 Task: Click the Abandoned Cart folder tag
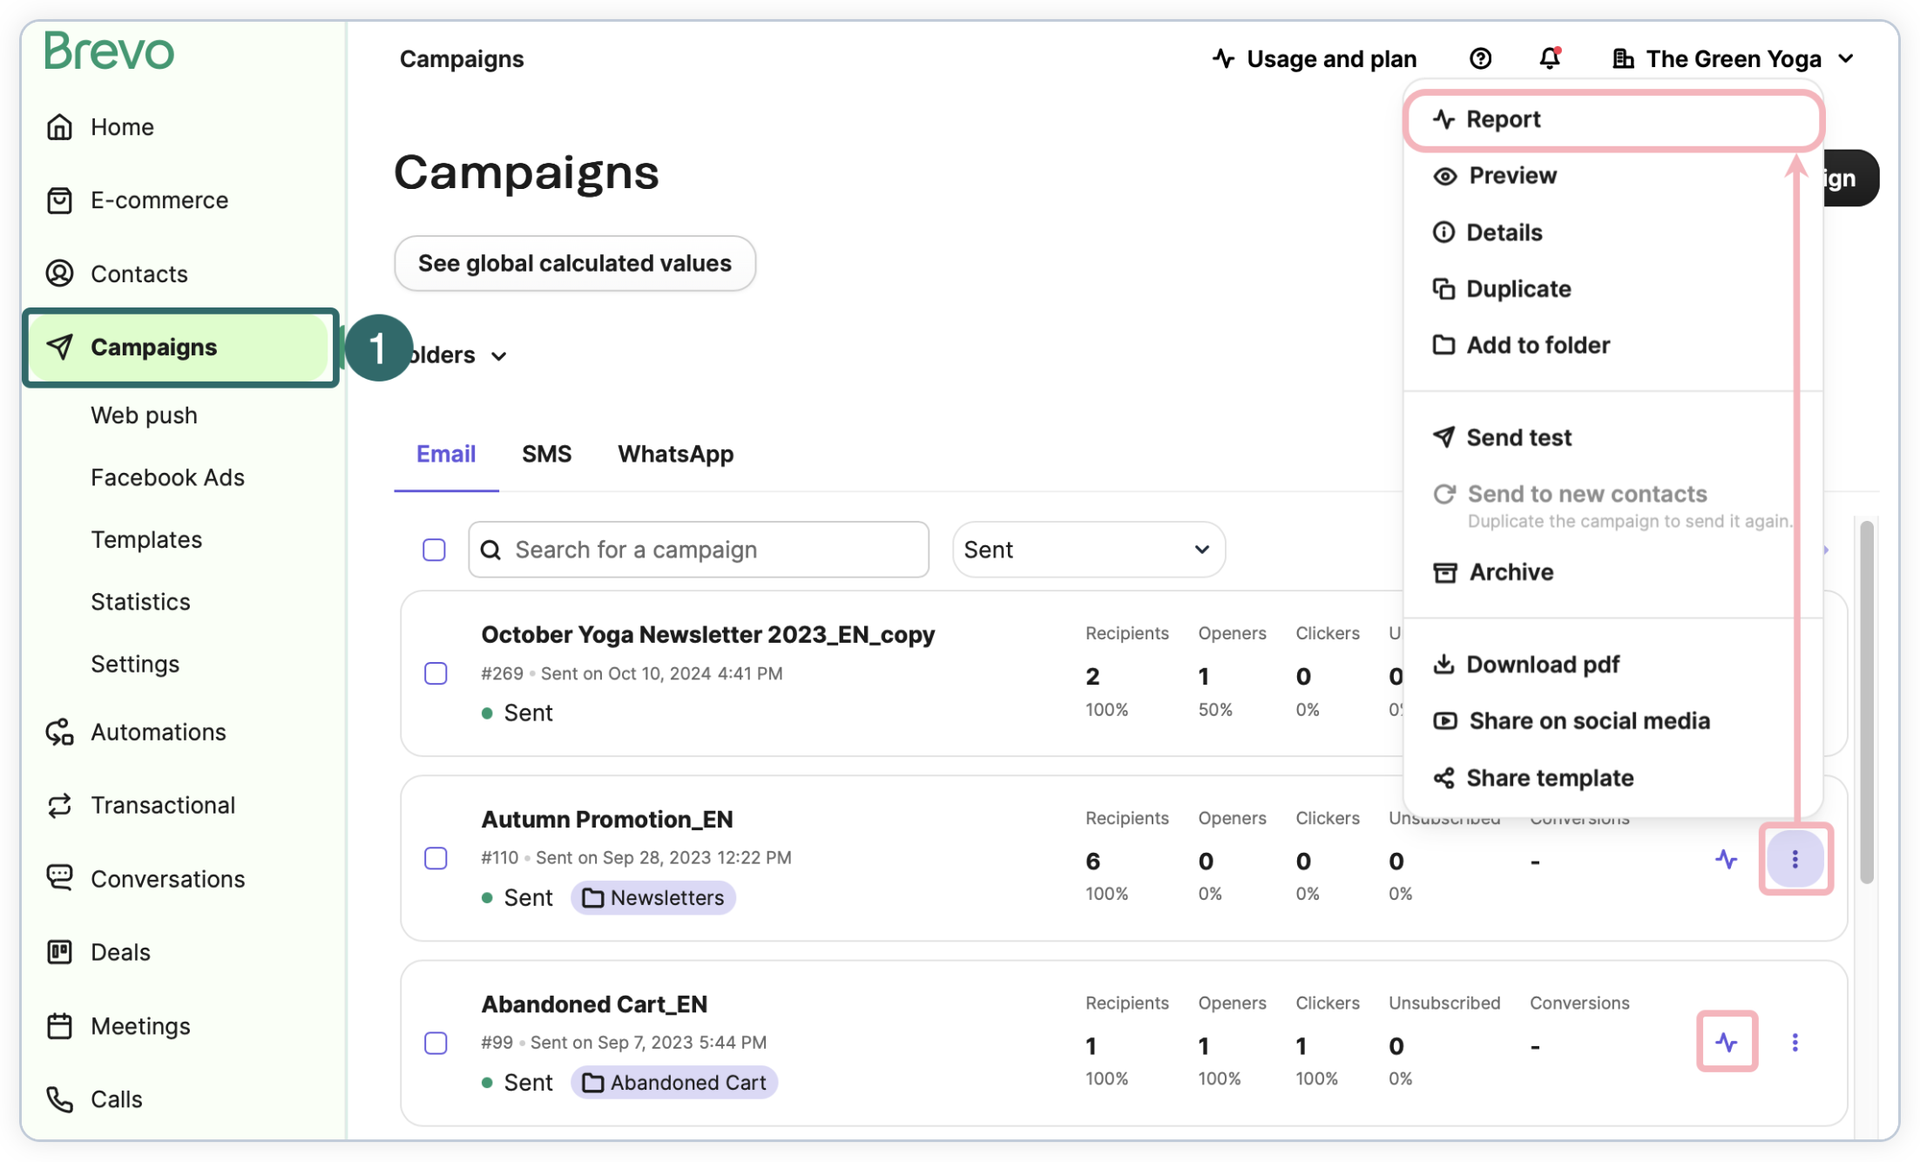click(675, 1082)
